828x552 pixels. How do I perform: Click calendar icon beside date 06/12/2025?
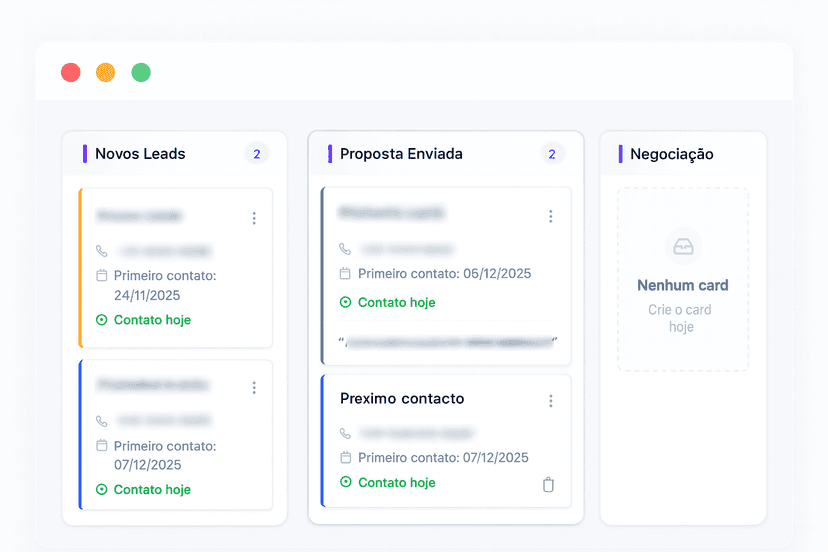click(346, 274)
